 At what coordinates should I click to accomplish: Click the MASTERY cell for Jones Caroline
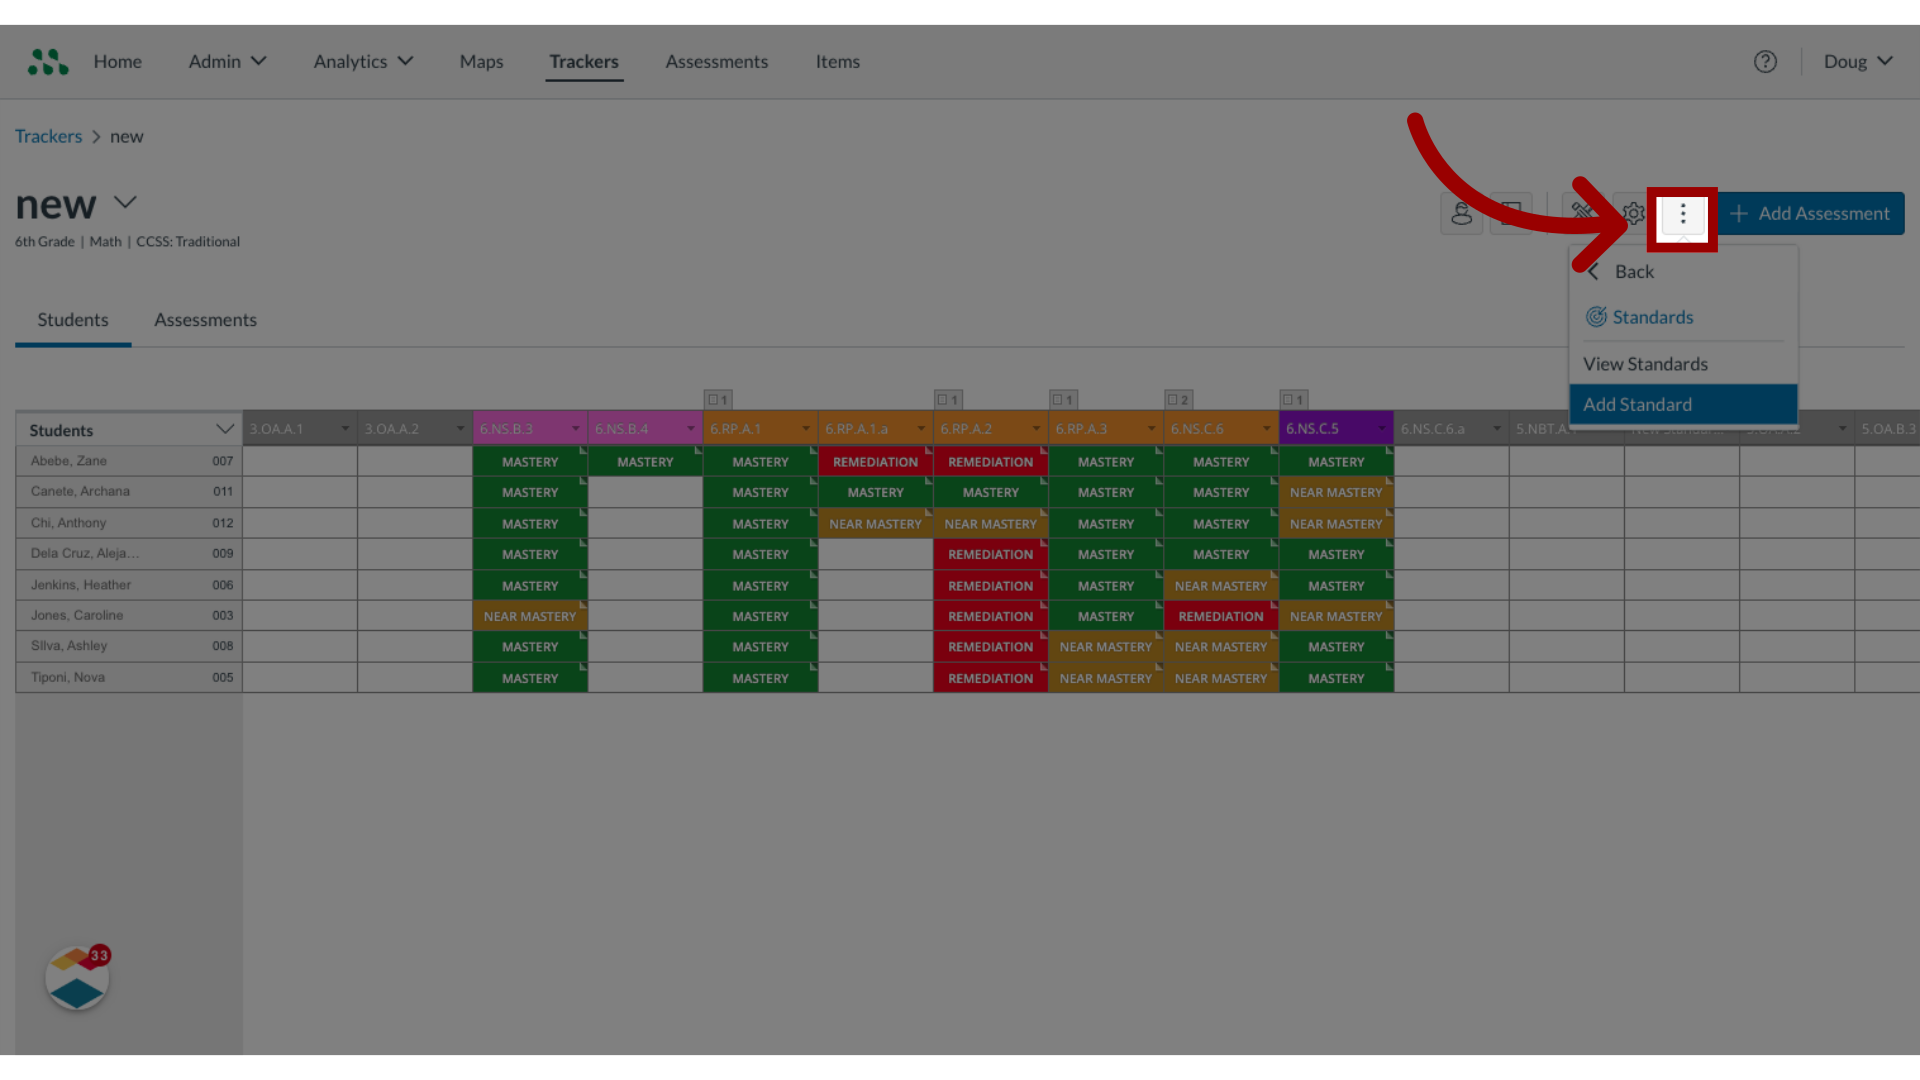coord(760,615)
